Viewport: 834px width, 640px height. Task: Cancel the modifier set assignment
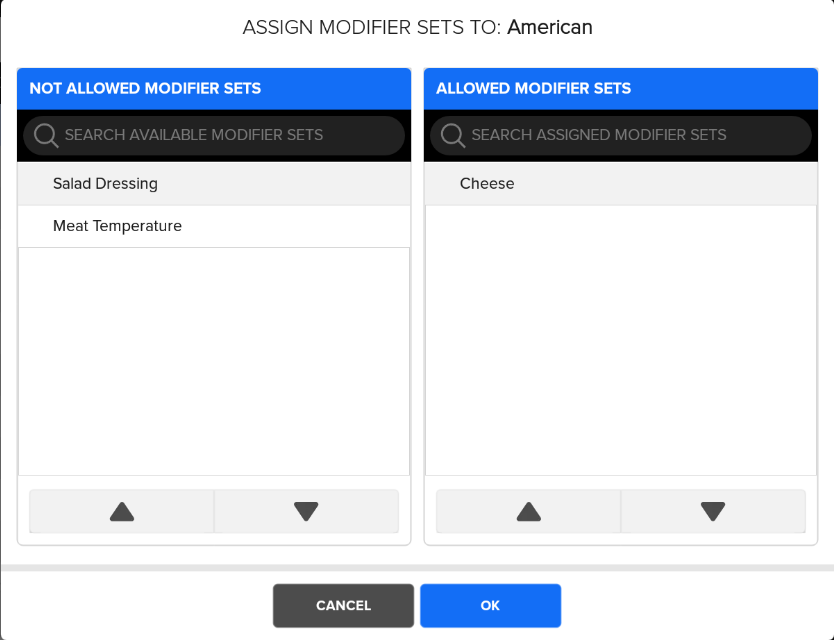pyautogui.click(x=343, y=605)
